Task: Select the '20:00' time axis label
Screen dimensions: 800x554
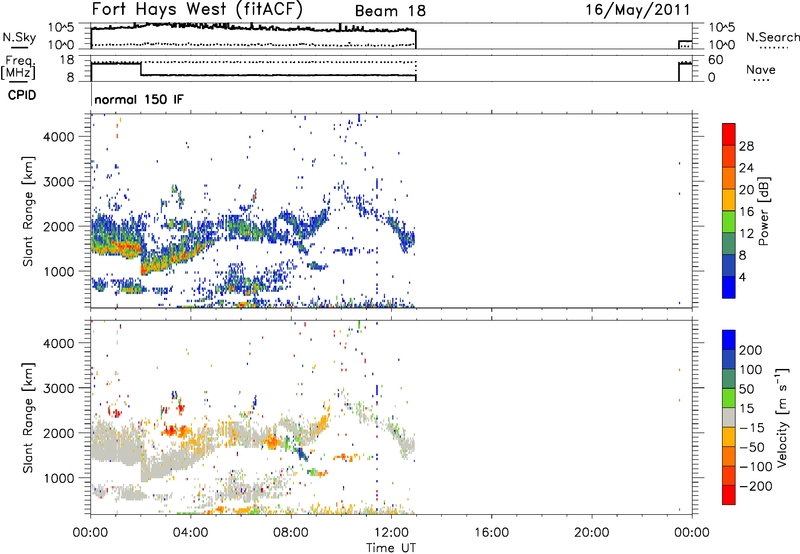Action: pos(591,533)
